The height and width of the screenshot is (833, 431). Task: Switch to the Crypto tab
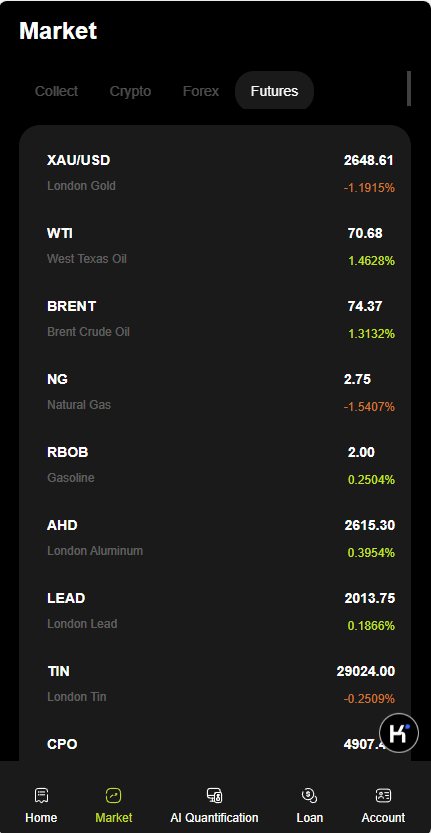coord(130,91)
